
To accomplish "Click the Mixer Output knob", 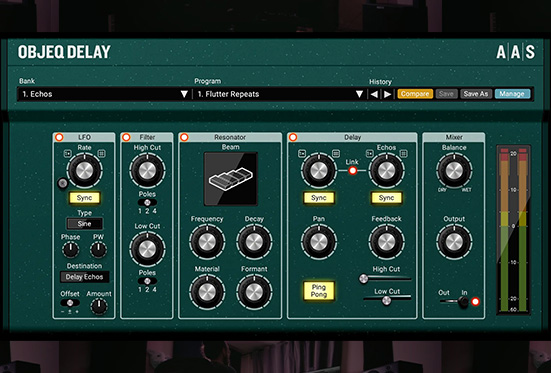I will (x=454, y=242).
